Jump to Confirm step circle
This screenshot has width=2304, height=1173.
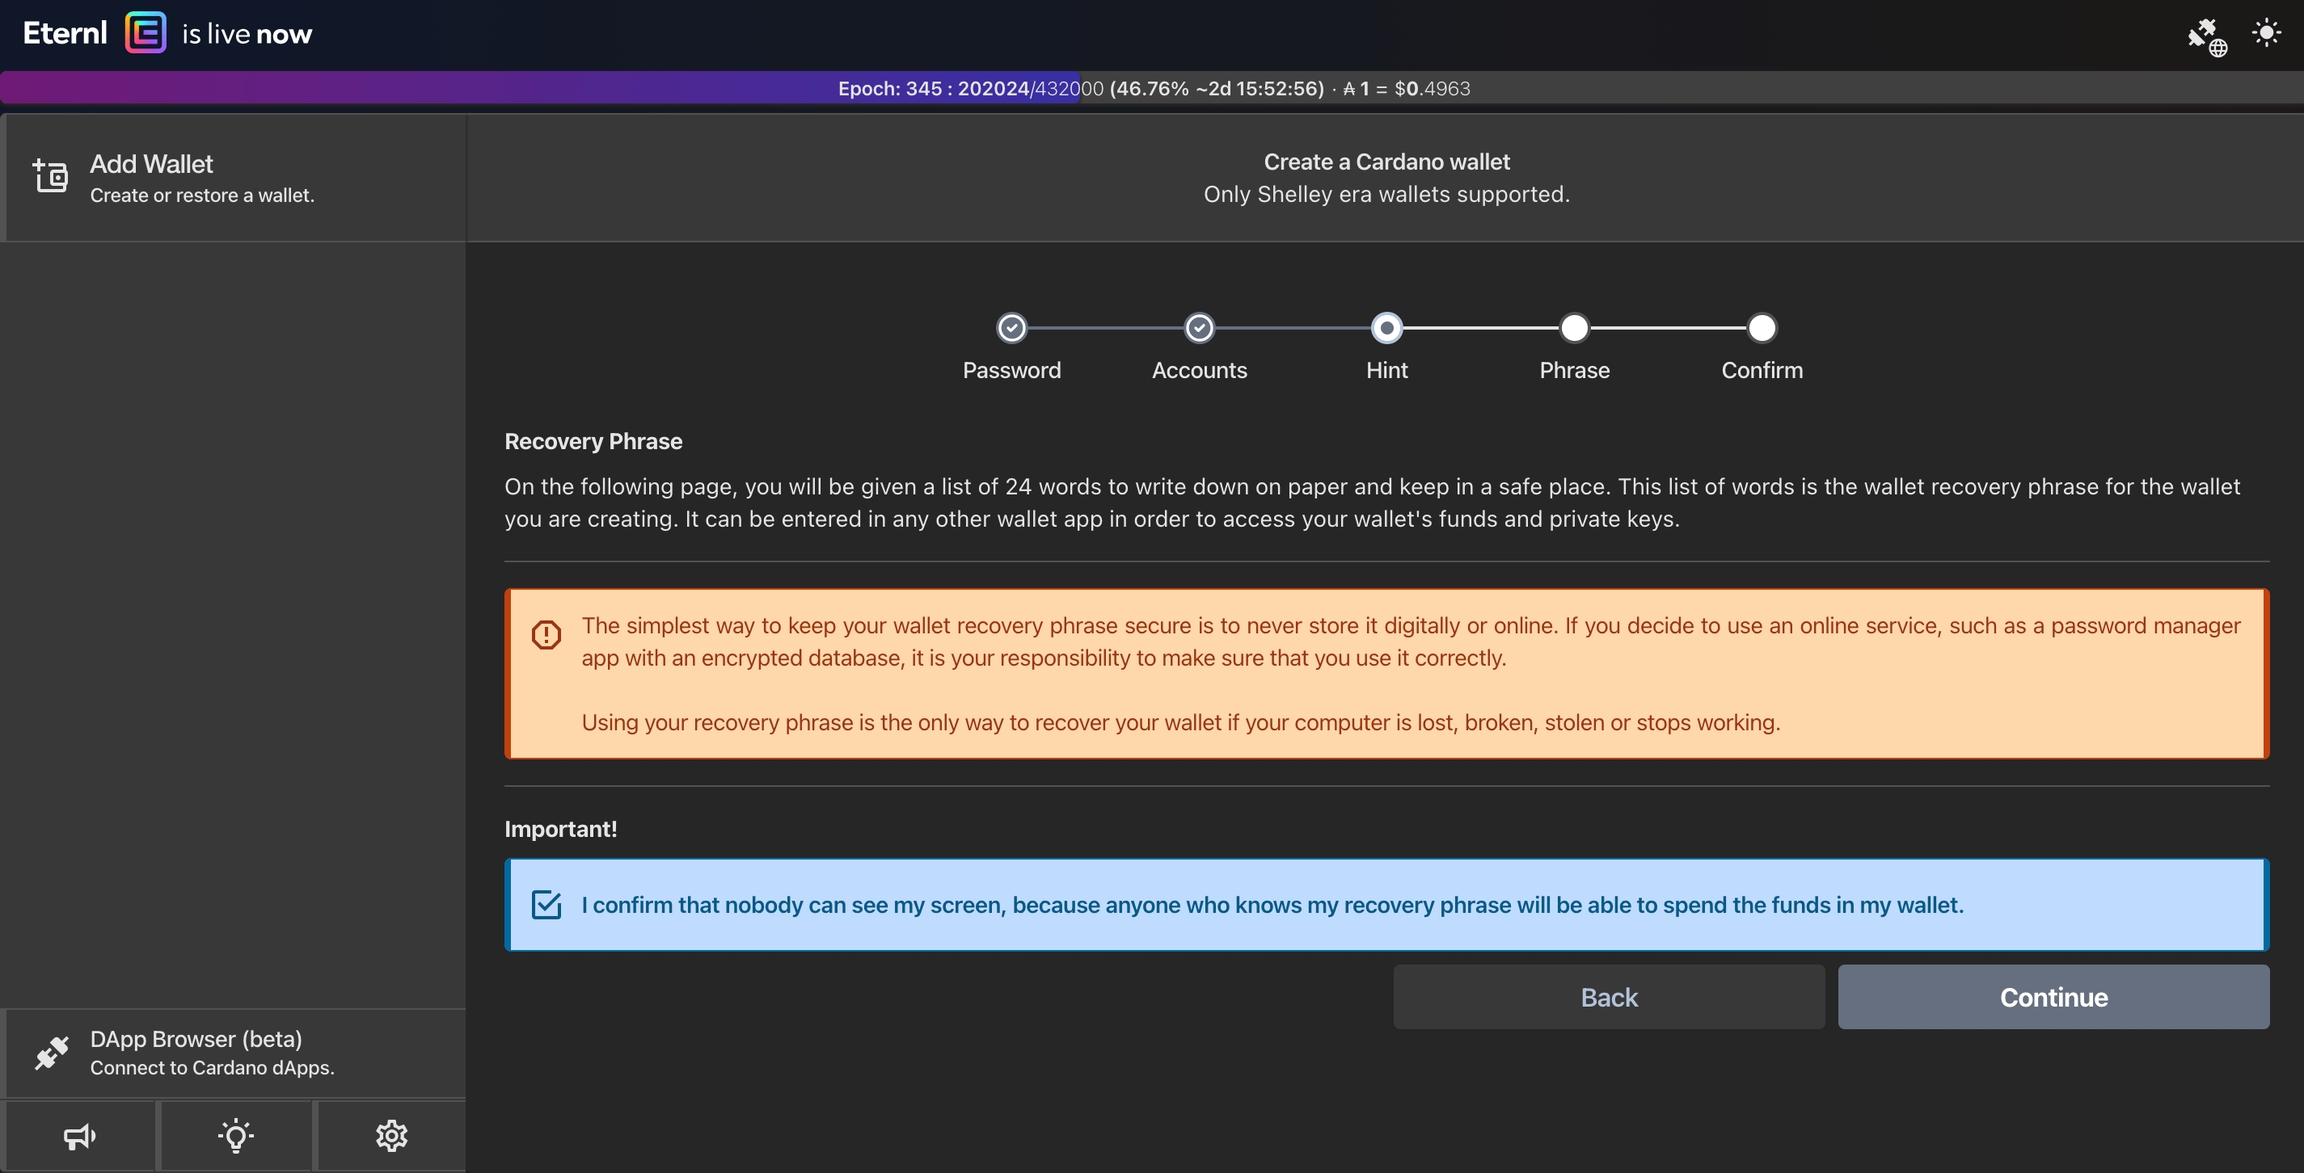click(1761, 328)
